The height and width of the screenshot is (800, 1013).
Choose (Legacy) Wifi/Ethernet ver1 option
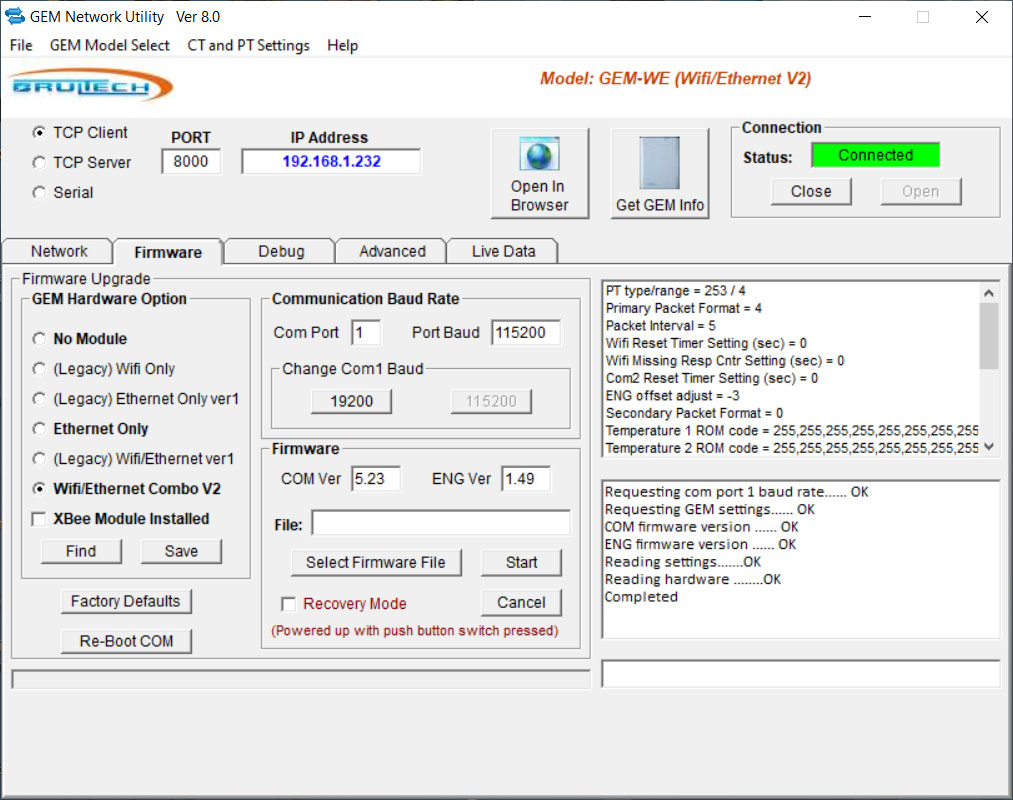pyautogui.click(x=39, y=459)
